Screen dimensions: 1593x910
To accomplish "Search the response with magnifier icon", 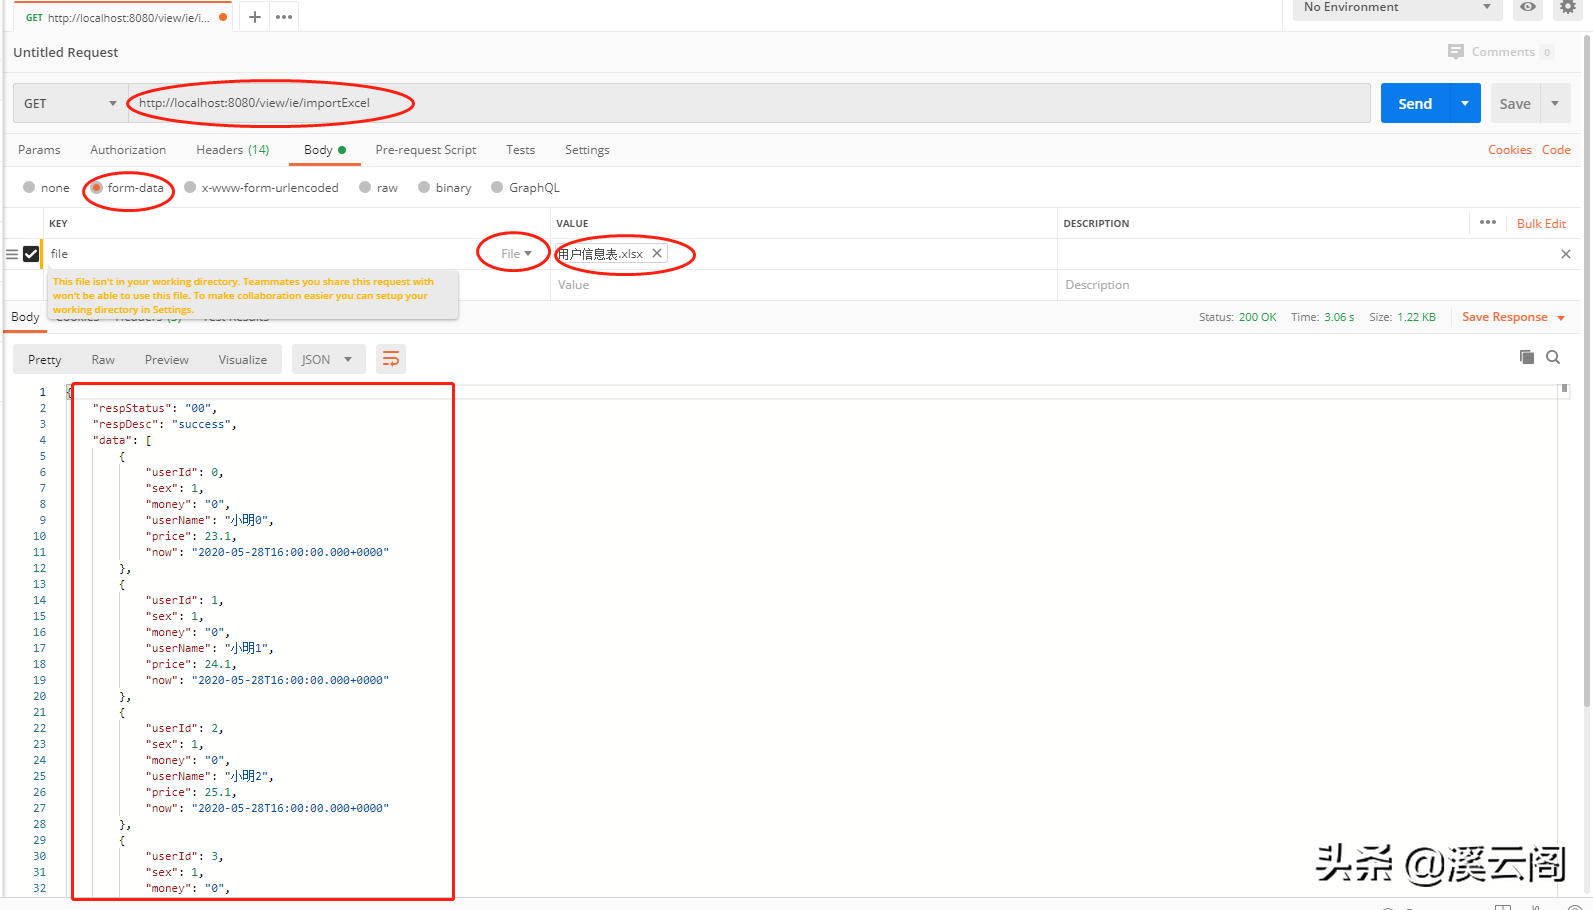I will tap(1553, 357).
